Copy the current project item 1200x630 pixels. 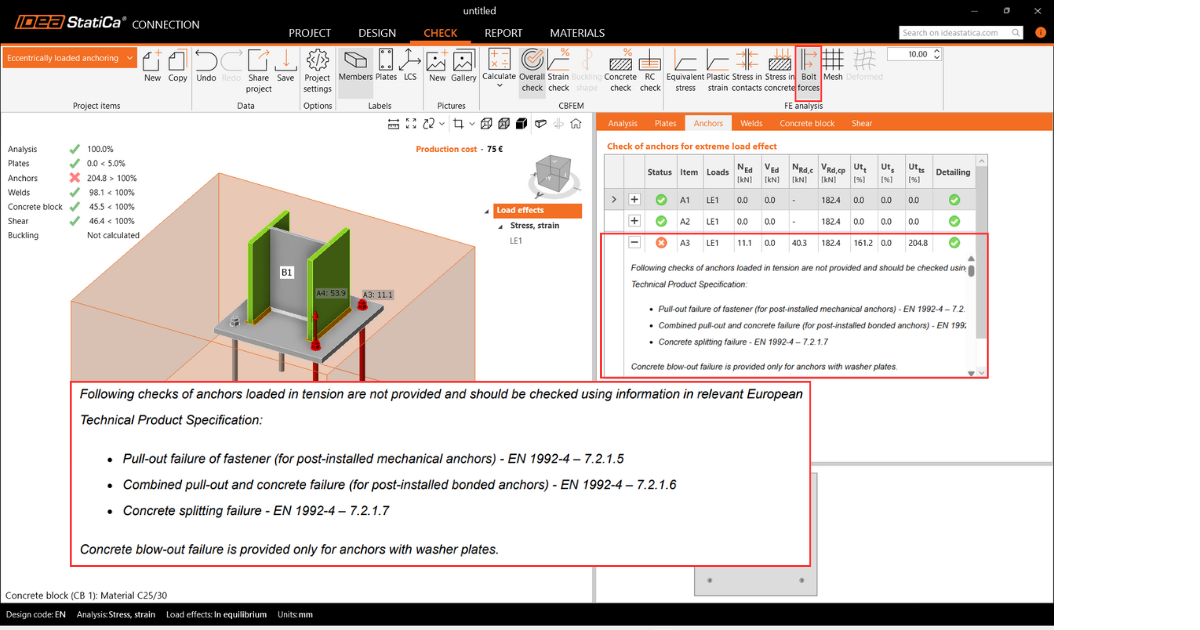178,65
